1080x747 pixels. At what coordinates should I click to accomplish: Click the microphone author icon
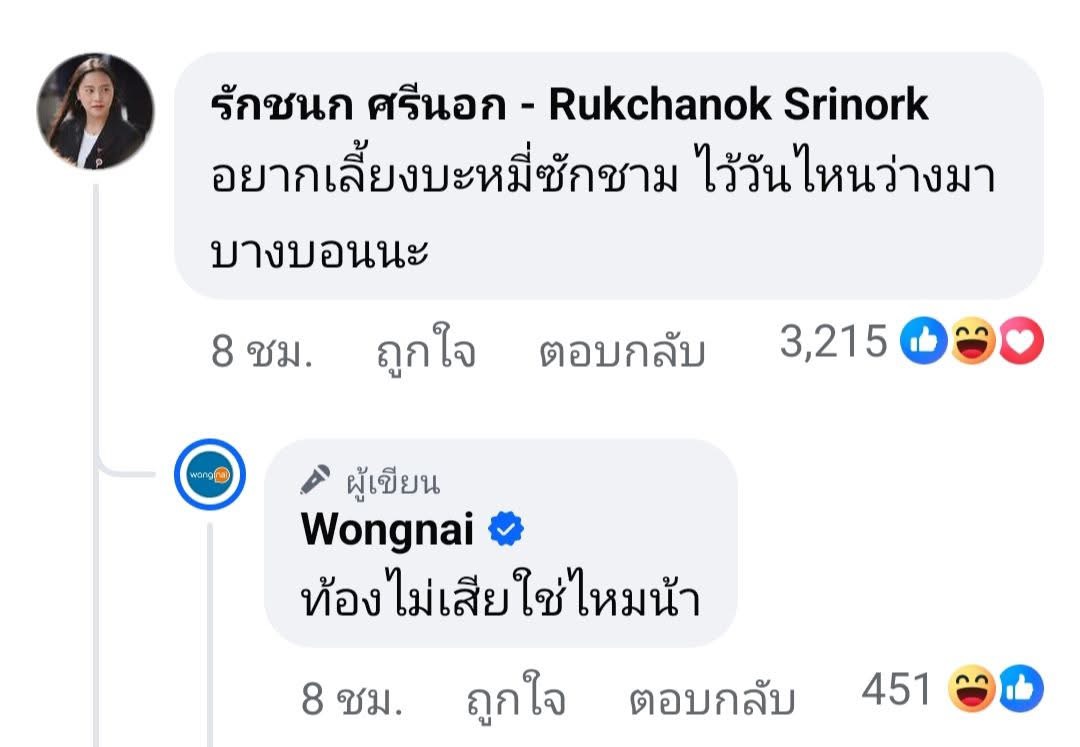pos(315,480)
